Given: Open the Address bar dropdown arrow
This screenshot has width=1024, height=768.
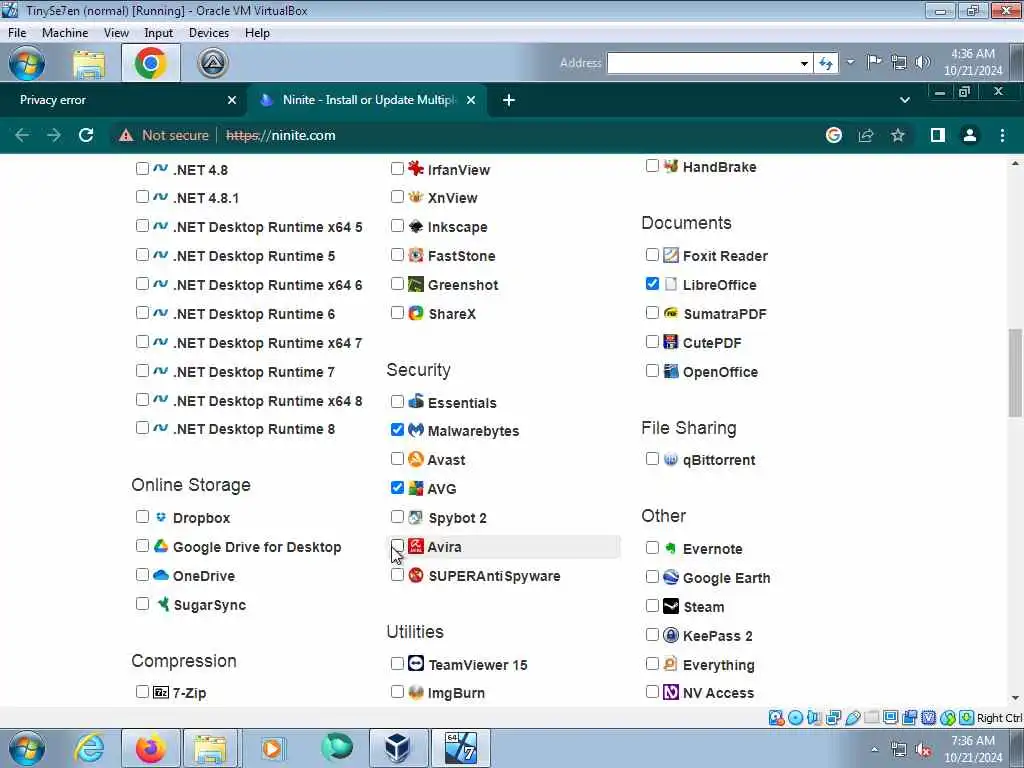Looking at the screenshot, I should click(x=805, y=63).
